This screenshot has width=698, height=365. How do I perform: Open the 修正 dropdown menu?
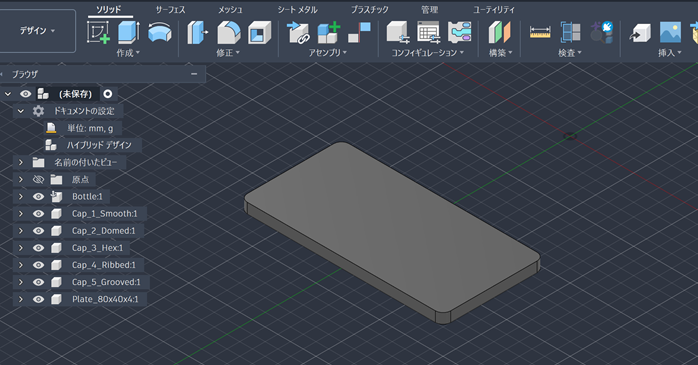point(228,53)
